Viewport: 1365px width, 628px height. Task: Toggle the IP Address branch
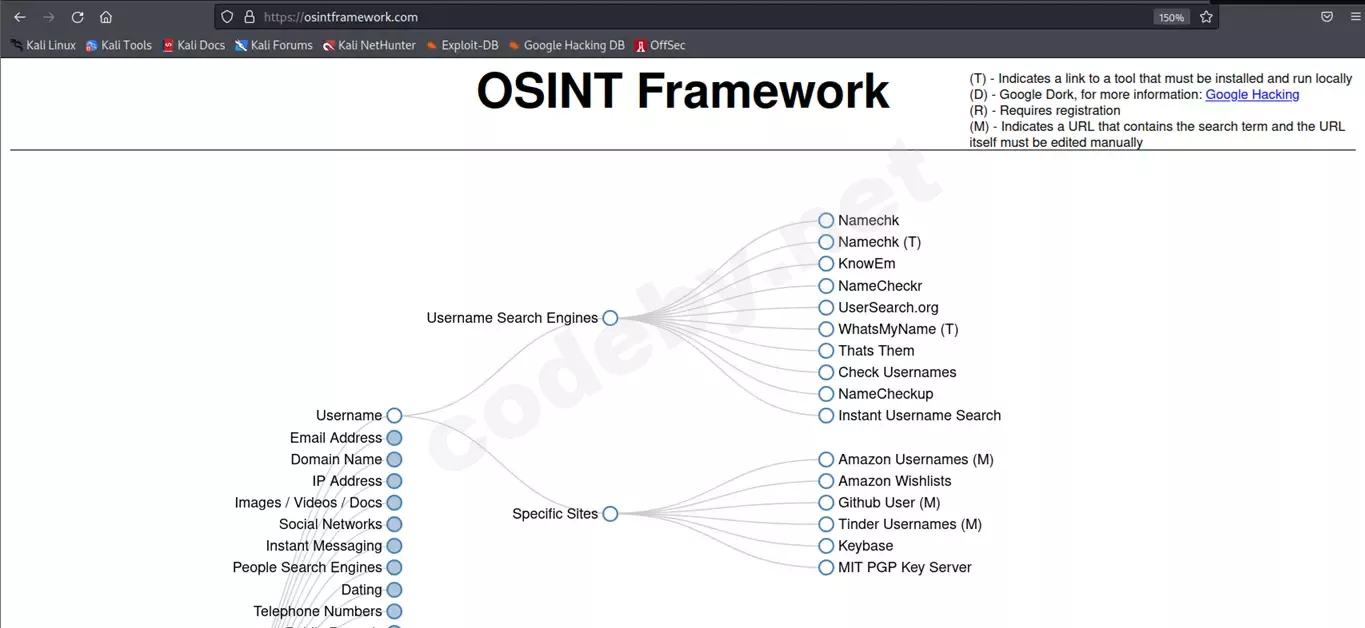point(394,480)
